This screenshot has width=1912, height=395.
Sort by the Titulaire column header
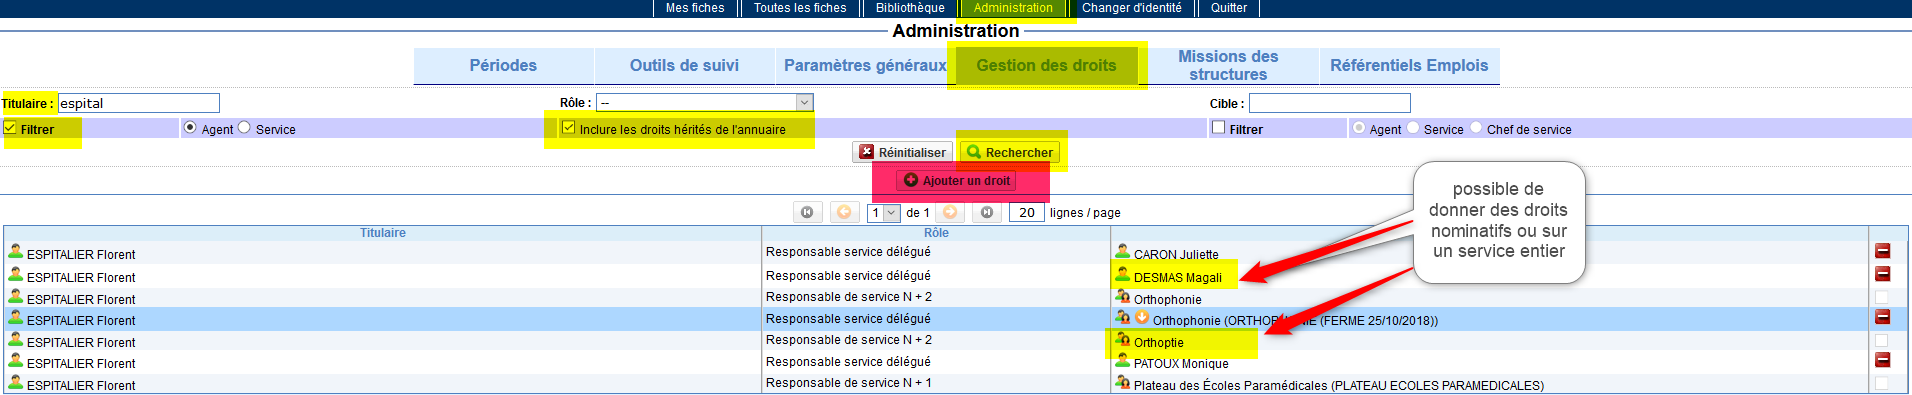[383, 233]
